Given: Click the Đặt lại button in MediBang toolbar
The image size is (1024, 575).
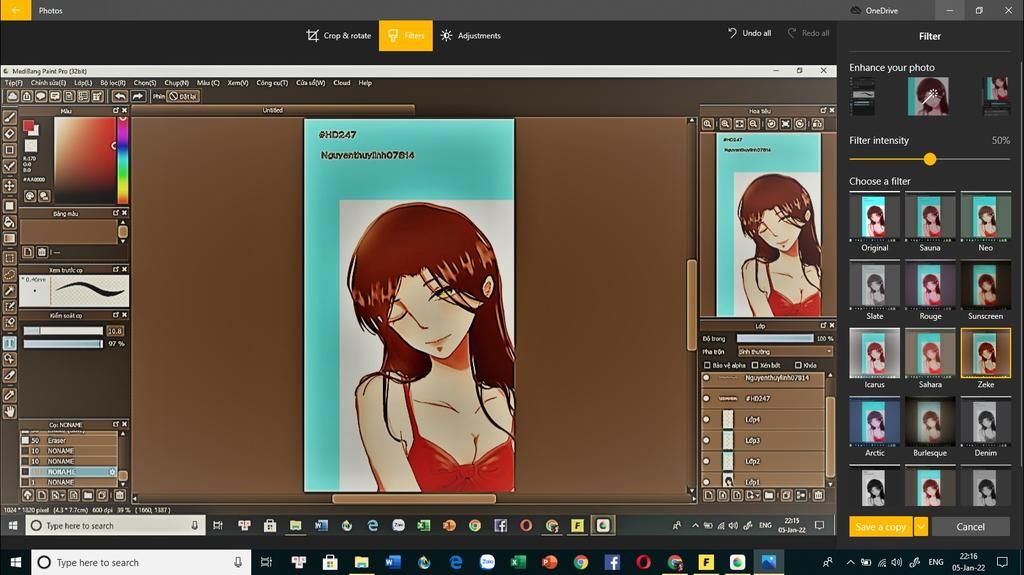Looking at the screenshot, I should (183, 96).
